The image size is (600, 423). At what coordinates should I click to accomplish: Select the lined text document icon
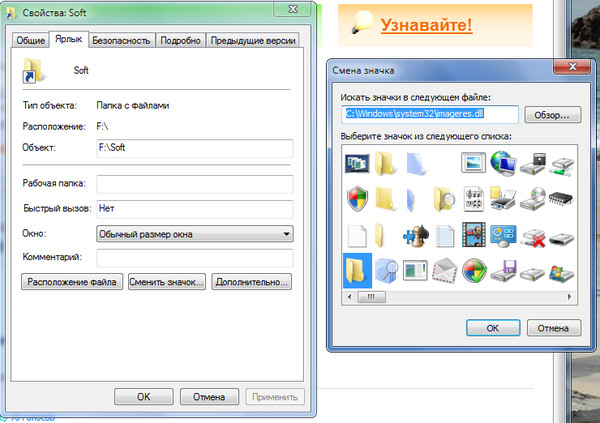444,236
